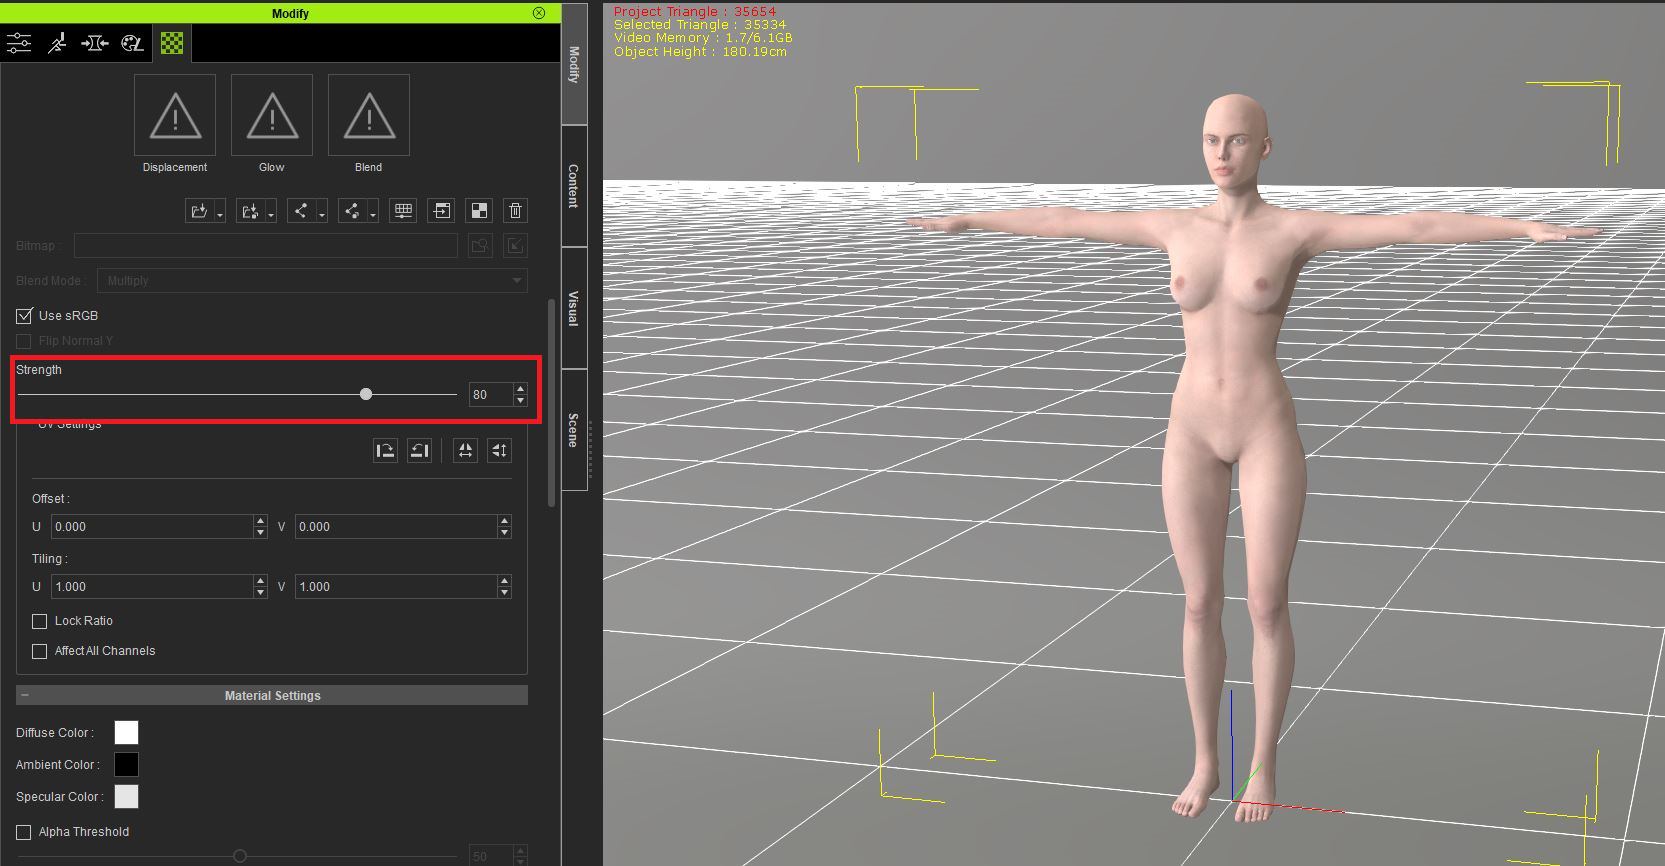Enable the Alpha Threshold checkbox
The image size is (1665, 866).
point(24,832)
